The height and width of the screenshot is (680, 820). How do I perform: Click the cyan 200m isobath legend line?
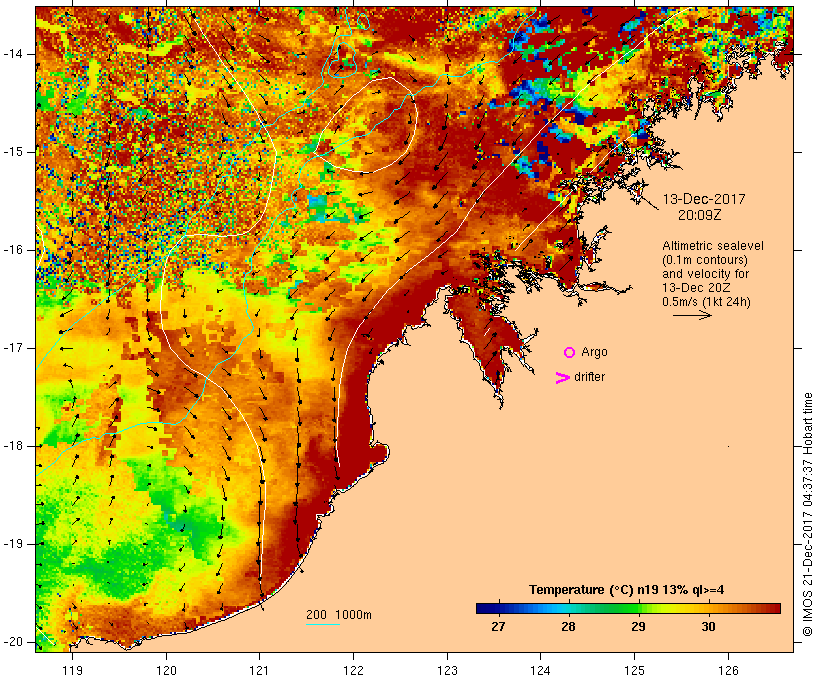pyautogui.click(x=323, y=625)
